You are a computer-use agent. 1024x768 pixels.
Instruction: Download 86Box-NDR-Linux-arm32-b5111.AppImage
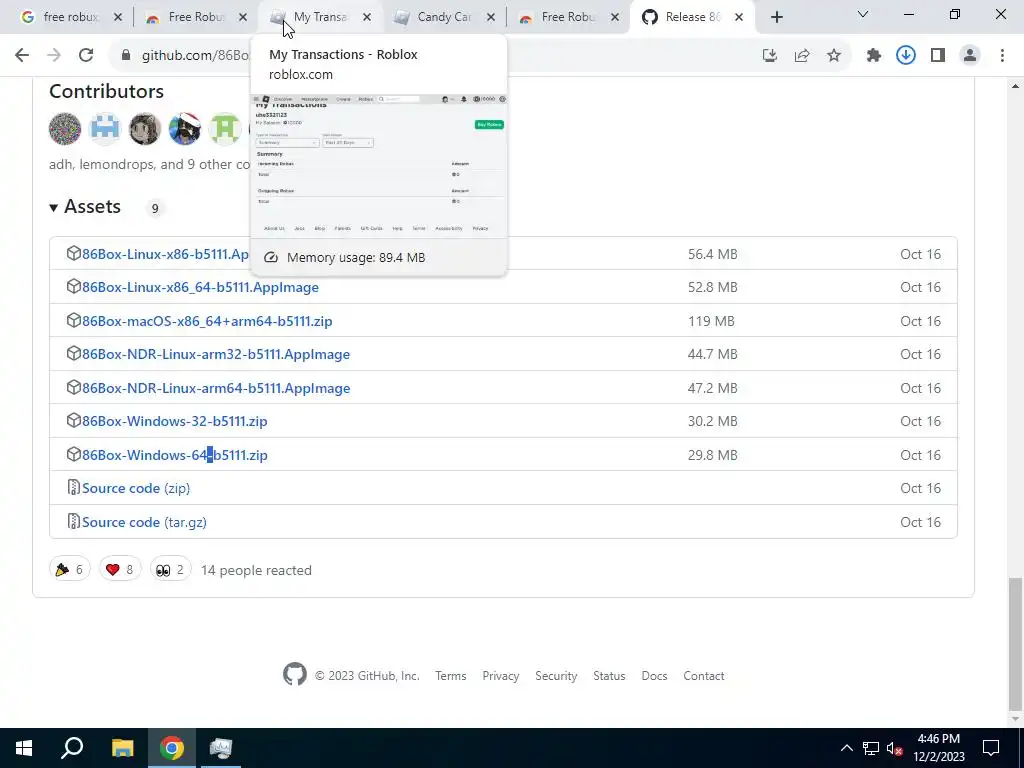pos(216,354)
